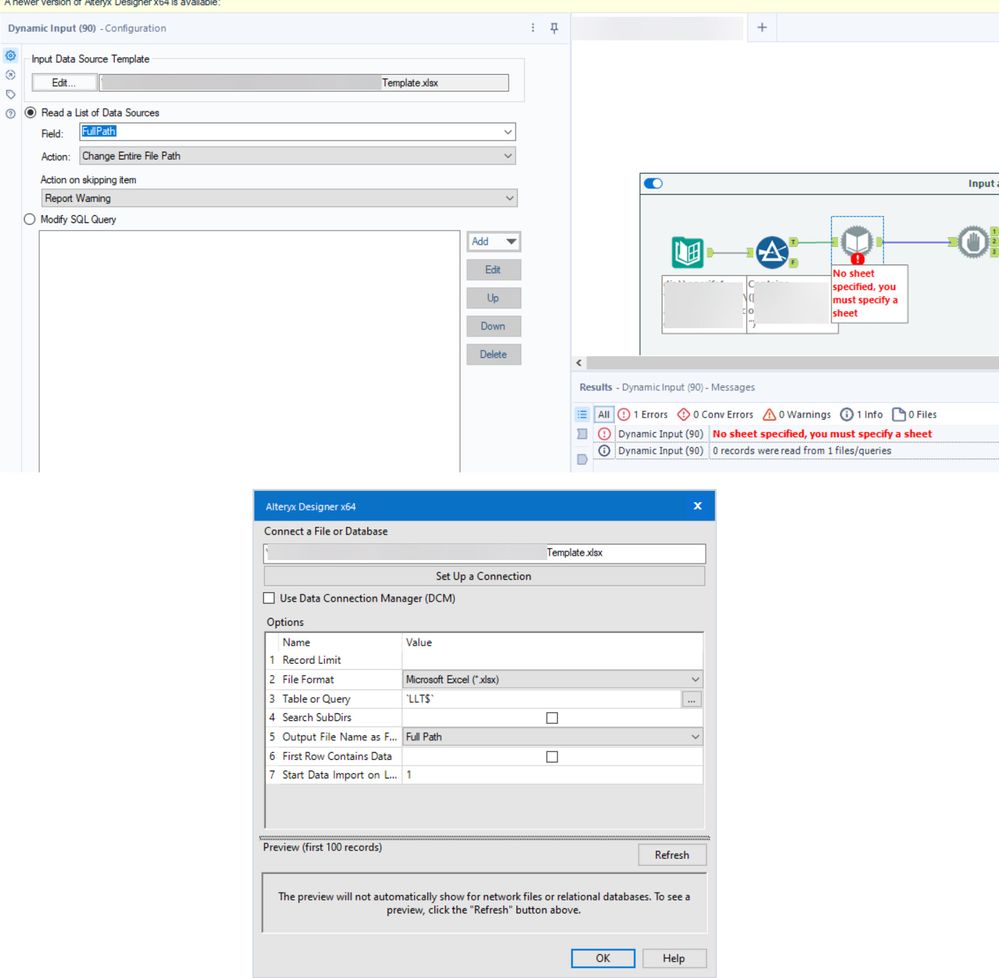Click the Down button
The image size is (999, 978).
(x=494, y=326)
